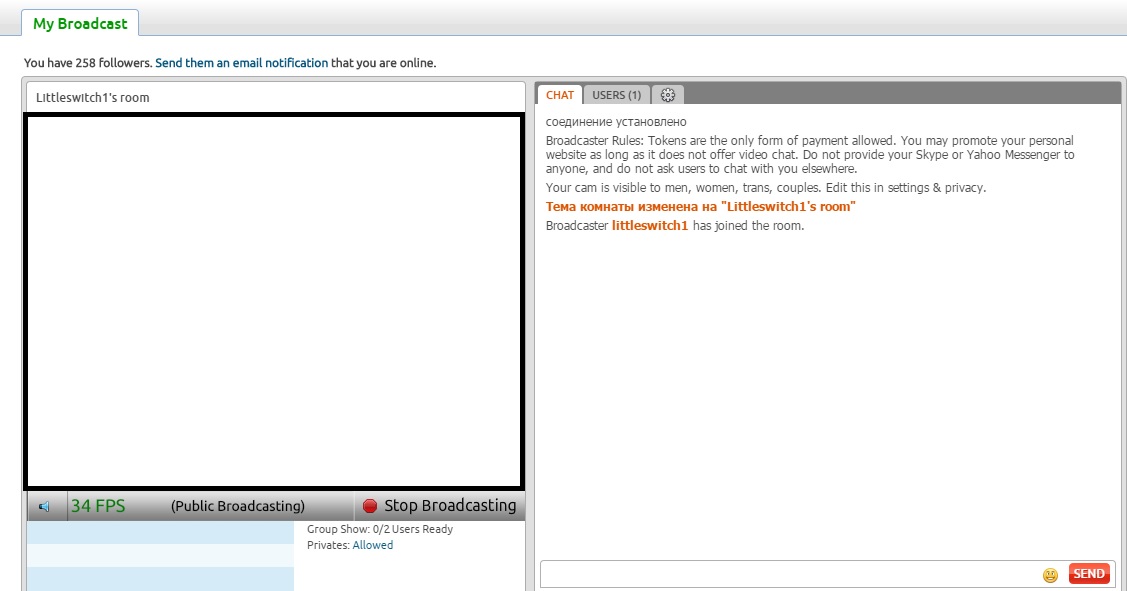
Task: Click the room title above the video
Action: (x=93, y=98)
